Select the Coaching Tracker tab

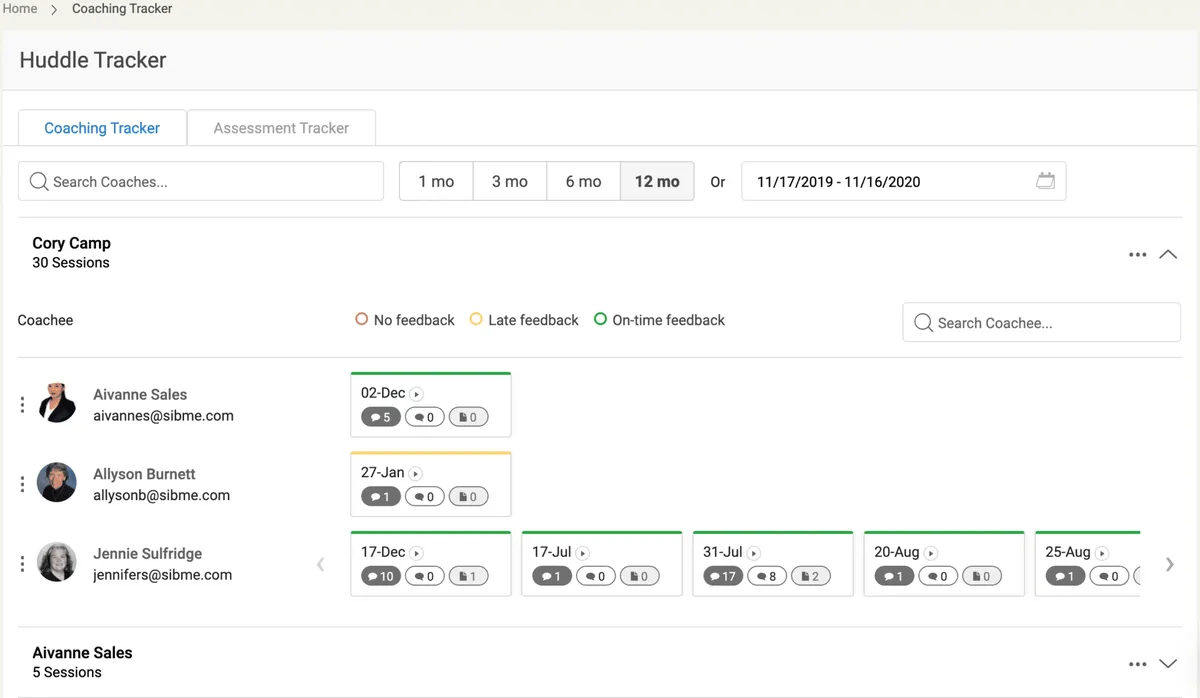[x=102, y=128]
